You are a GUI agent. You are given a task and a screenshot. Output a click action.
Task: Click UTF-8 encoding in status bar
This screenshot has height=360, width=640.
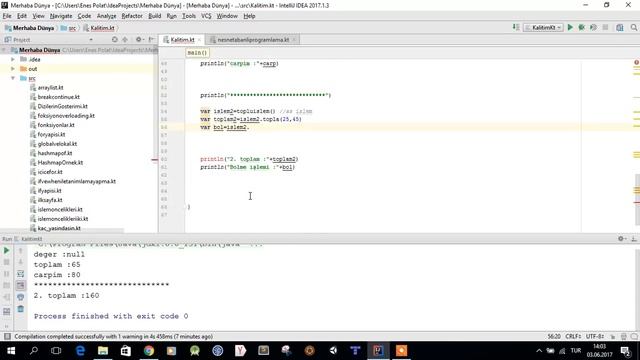(x=595, y=336)
